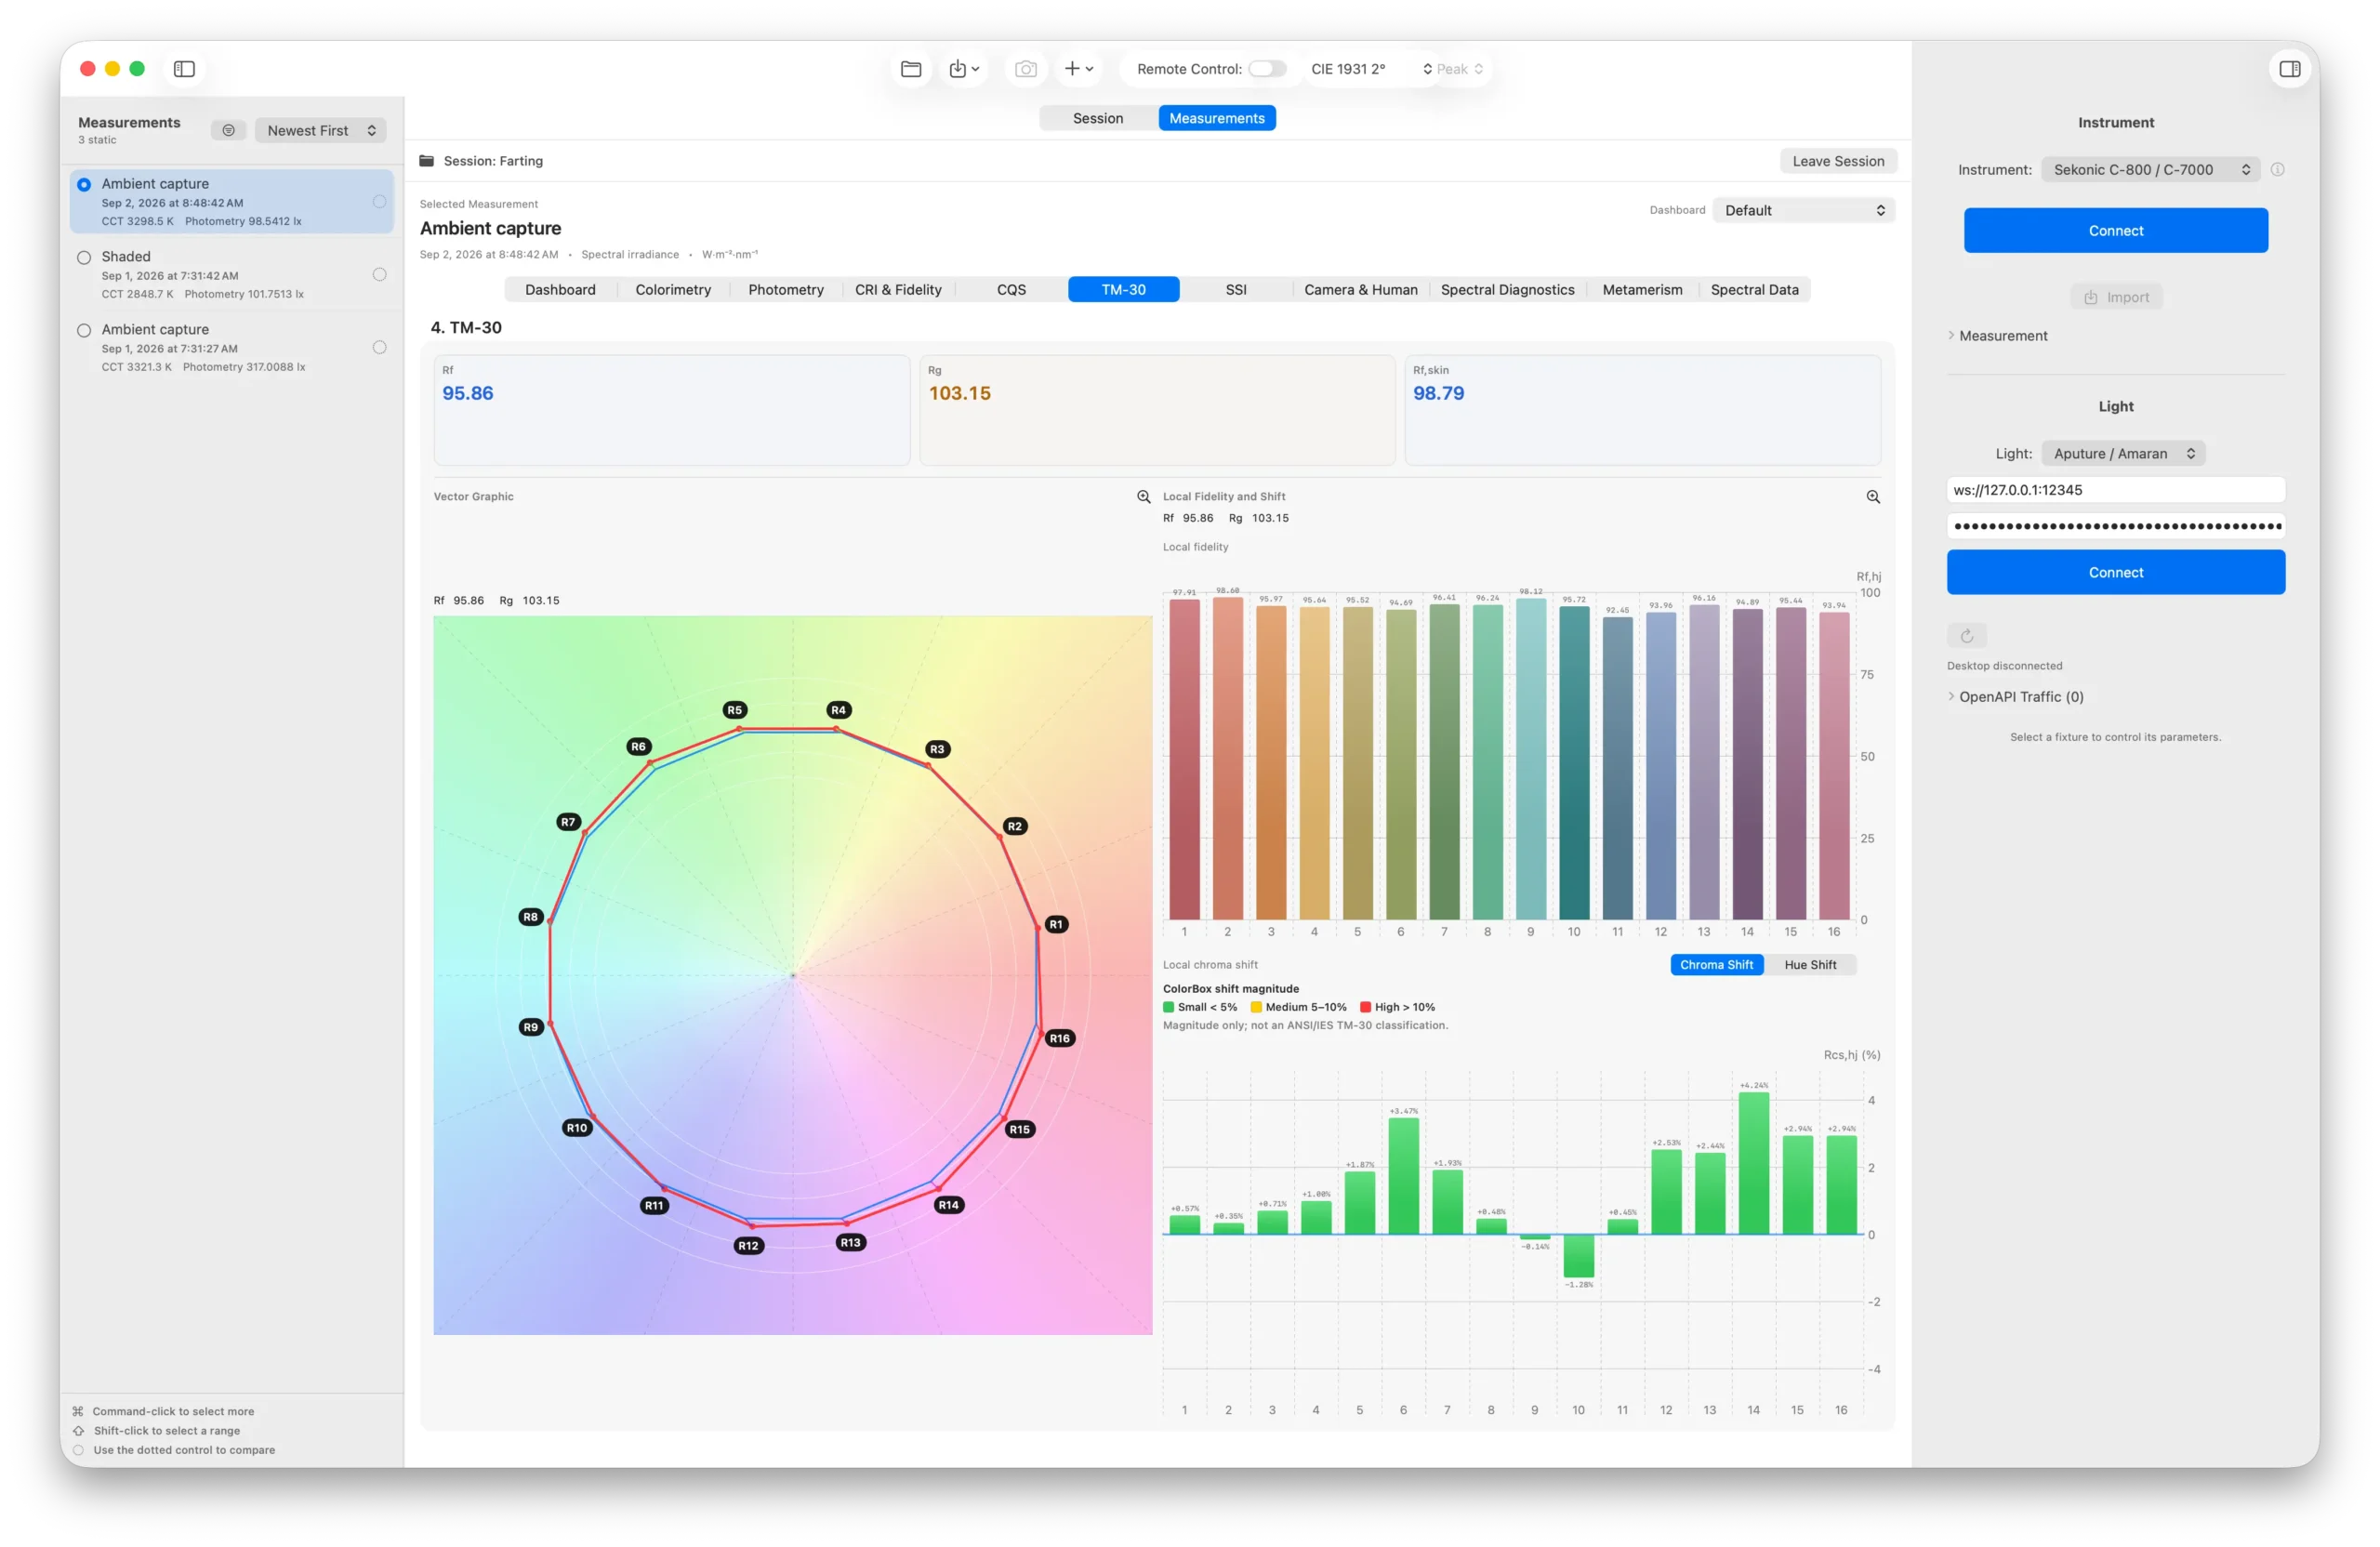The width and height of the screenshot is (2380, 1547).
Task: Open the Colorimetry tab
Action: [673, 290]
